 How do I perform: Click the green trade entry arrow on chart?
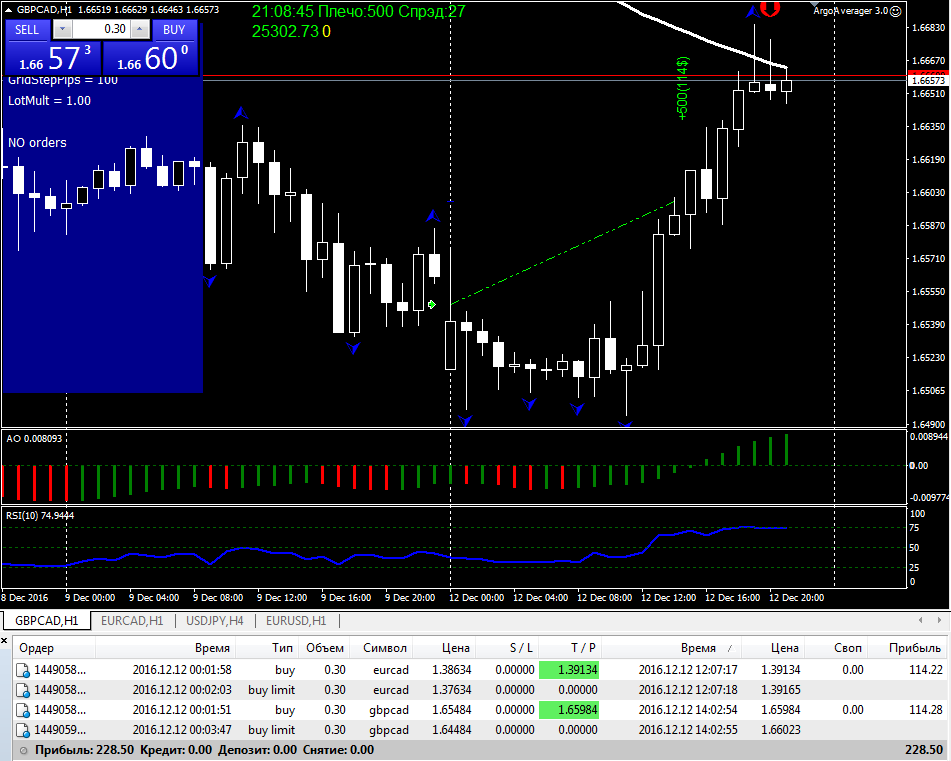(431, 304)
